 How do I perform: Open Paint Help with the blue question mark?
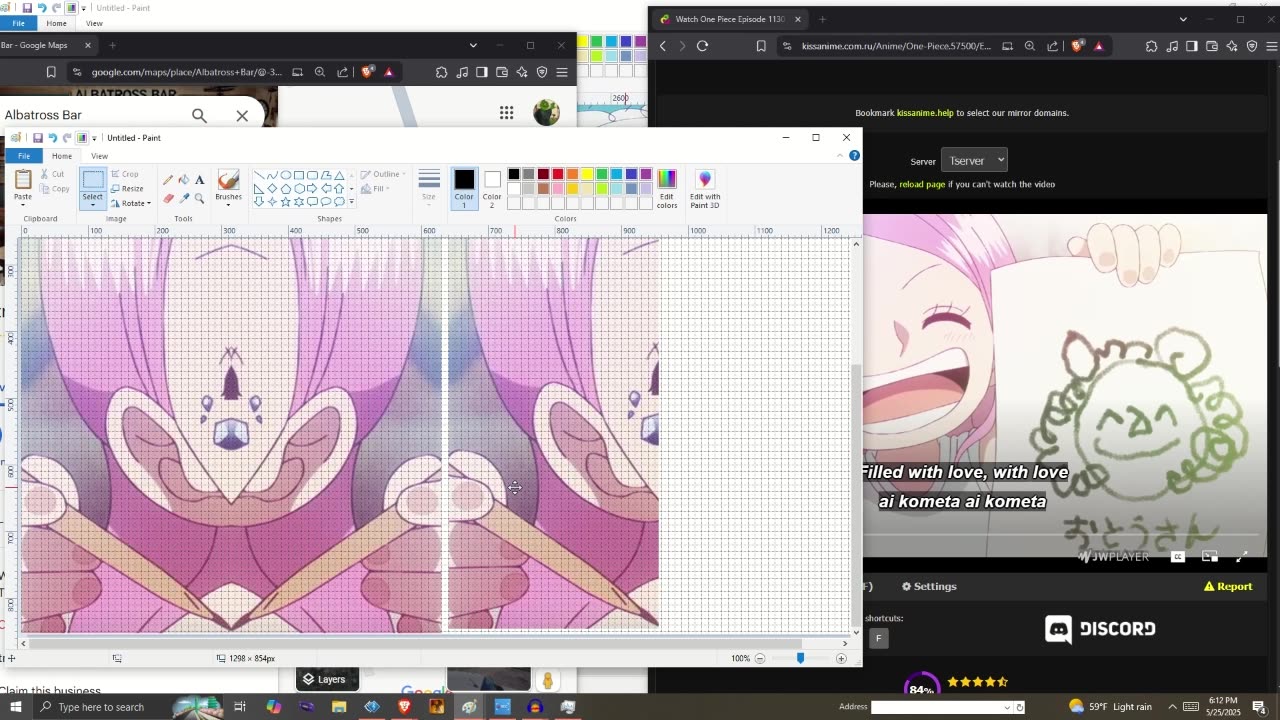point(854,155)
